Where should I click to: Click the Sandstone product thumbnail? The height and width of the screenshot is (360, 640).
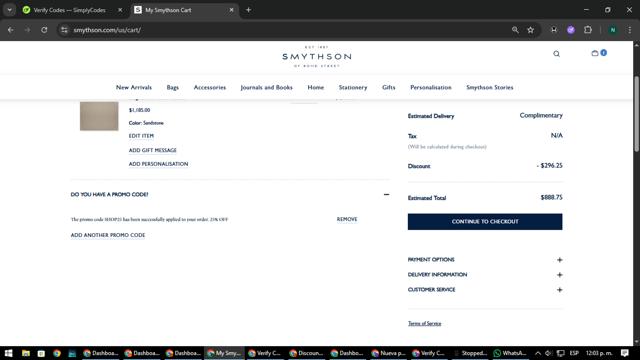[99, 116]
